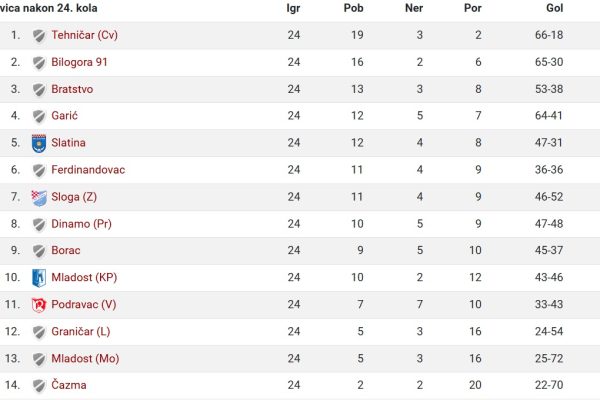Viewport: 600px width, 400px height.
Task: Open the Ferdinandovac team page
Action: click(x=88, y=170)
